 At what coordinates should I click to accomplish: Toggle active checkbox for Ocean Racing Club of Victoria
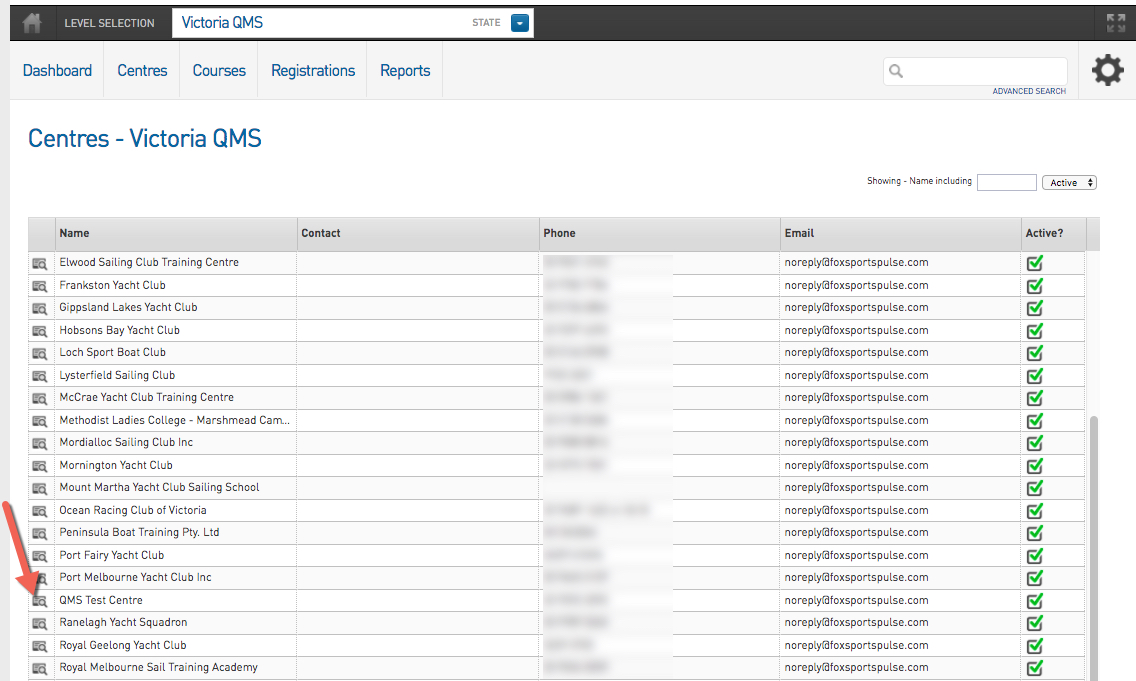(1035, 510)
